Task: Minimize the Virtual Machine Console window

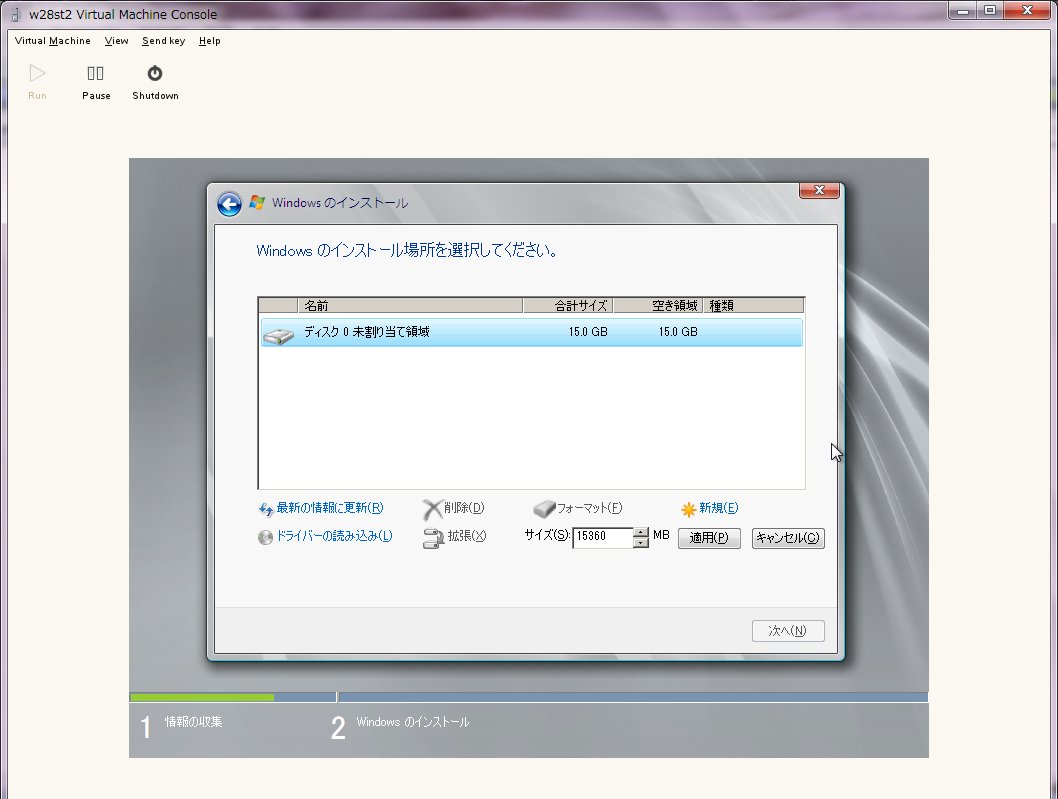Action: click(x=962, y=11)
